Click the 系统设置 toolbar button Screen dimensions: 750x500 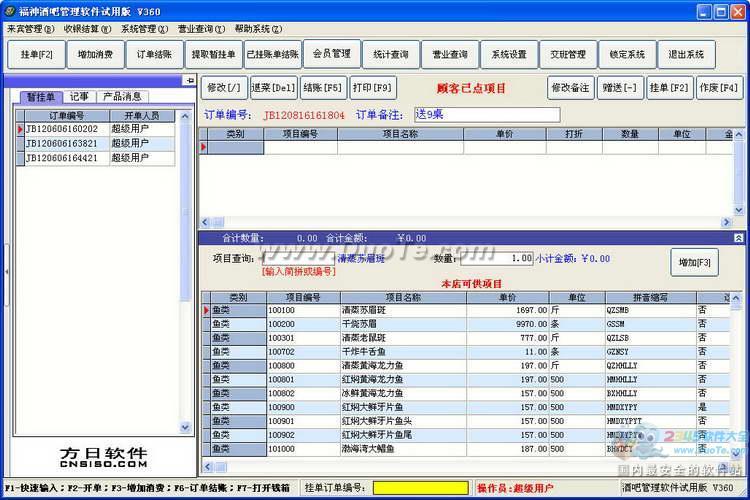[x=509, y=55]
